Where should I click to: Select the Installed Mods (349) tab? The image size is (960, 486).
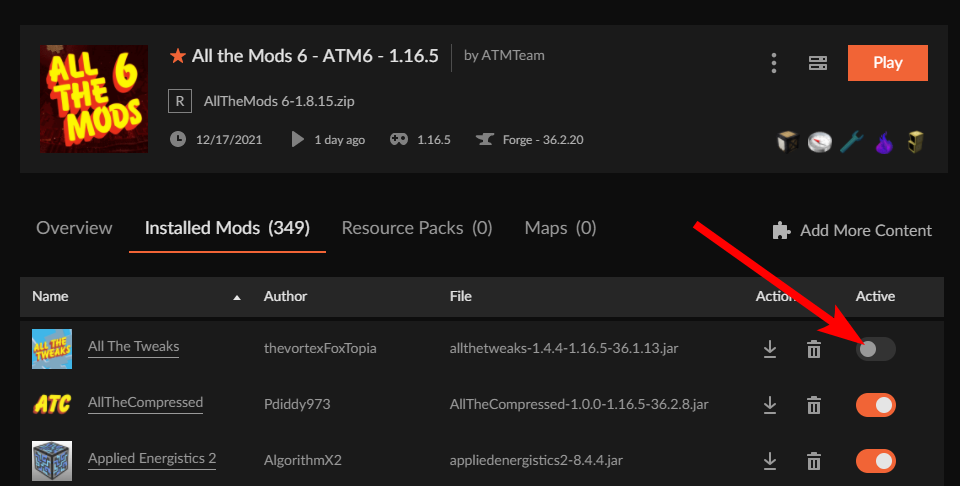(x=227, y=228)
